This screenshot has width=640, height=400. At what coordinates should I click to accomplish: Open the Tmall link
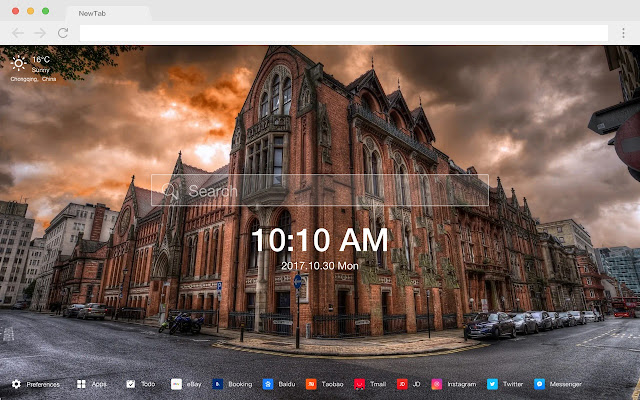378,384
